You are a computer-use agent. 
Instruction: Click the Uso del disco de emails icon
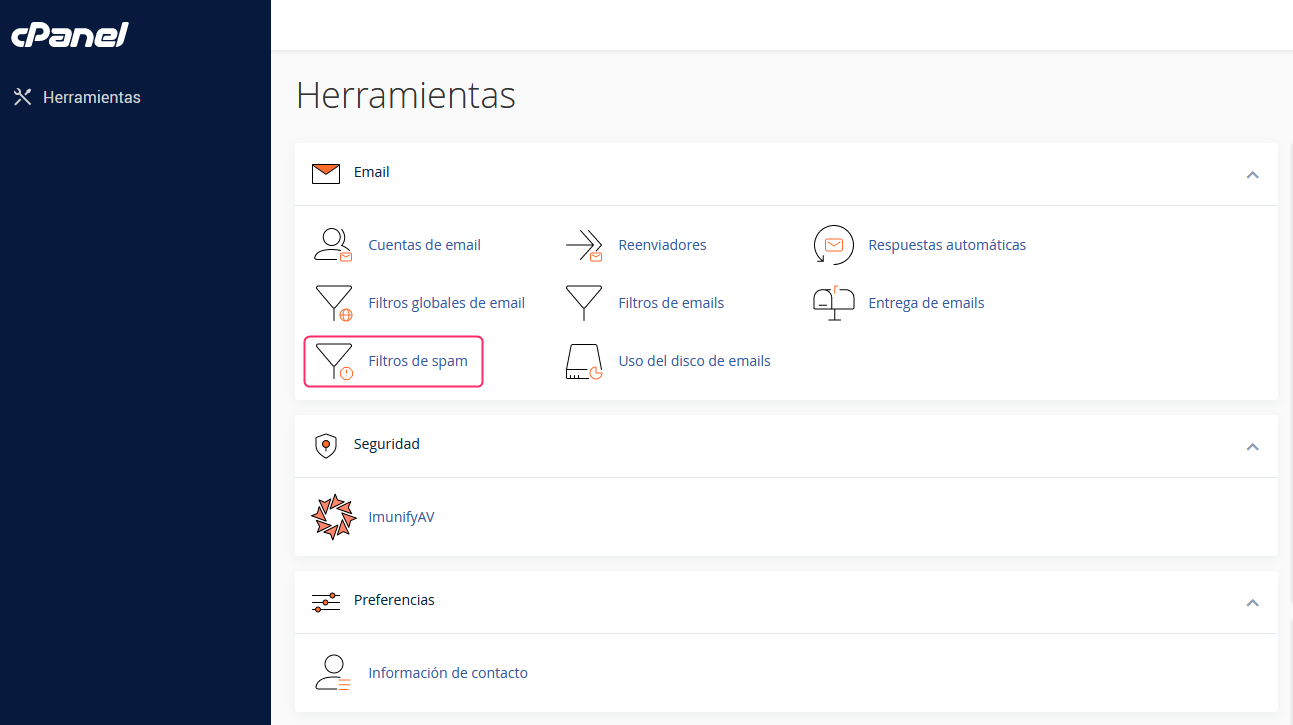tap(583, 361)
